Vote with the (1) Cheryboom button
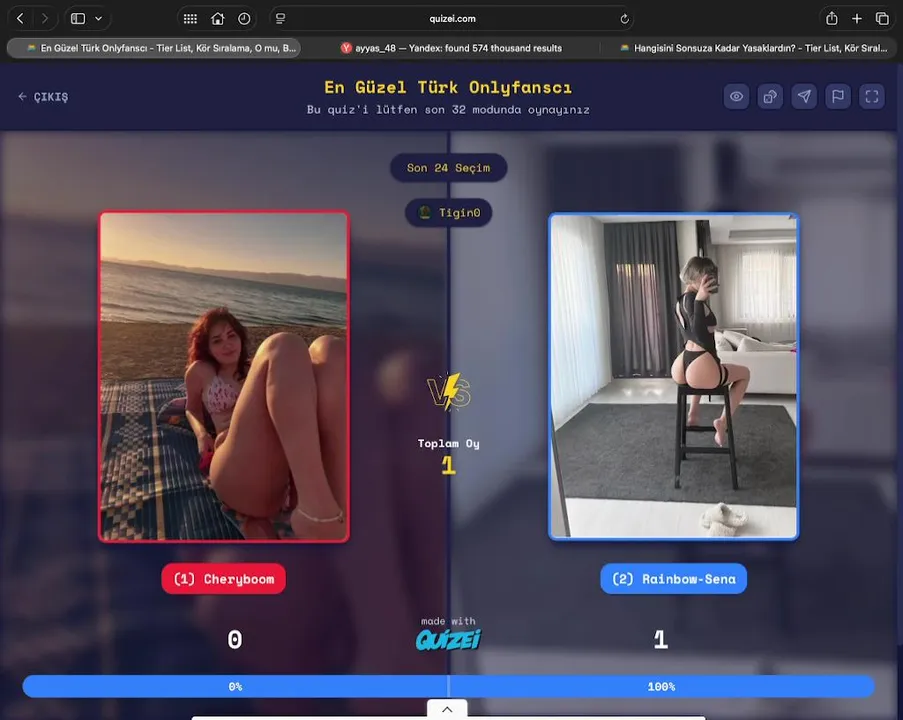The height and width of the screenshot is (720, 903). tap(223, 579)
